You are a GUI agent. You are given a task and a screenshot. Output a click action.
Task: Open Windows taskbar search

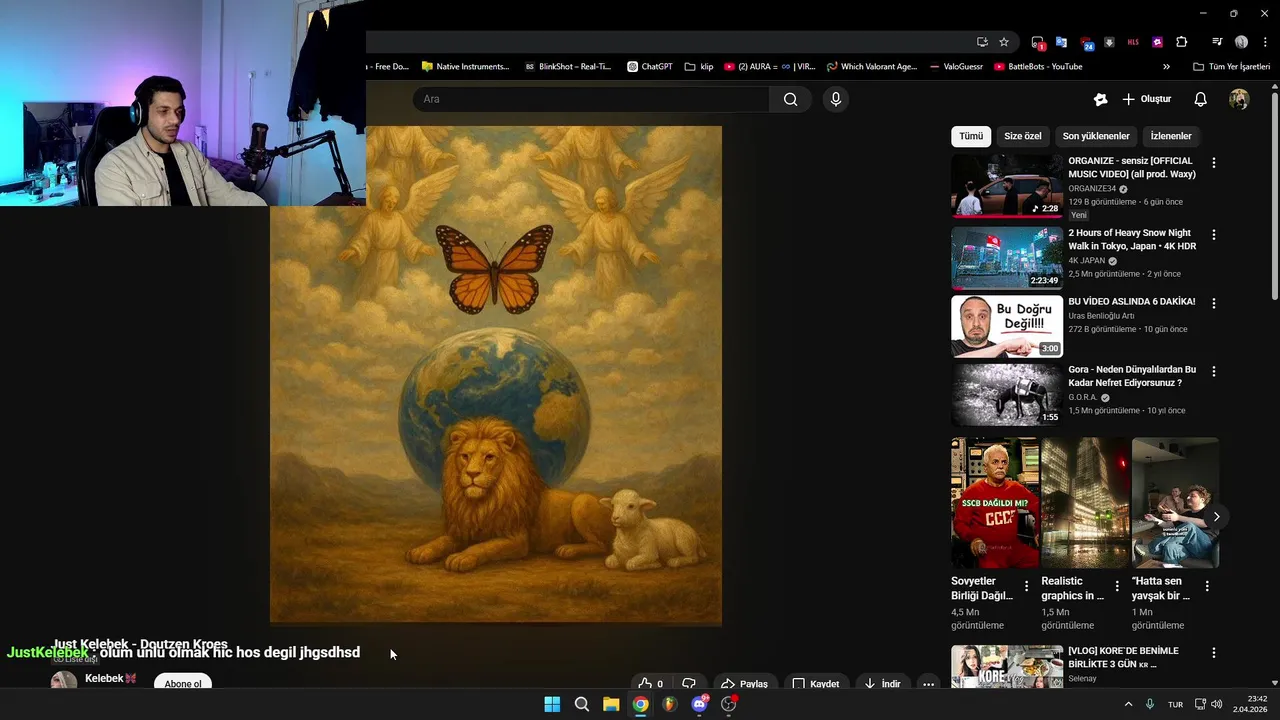click(x=581, y=704)
